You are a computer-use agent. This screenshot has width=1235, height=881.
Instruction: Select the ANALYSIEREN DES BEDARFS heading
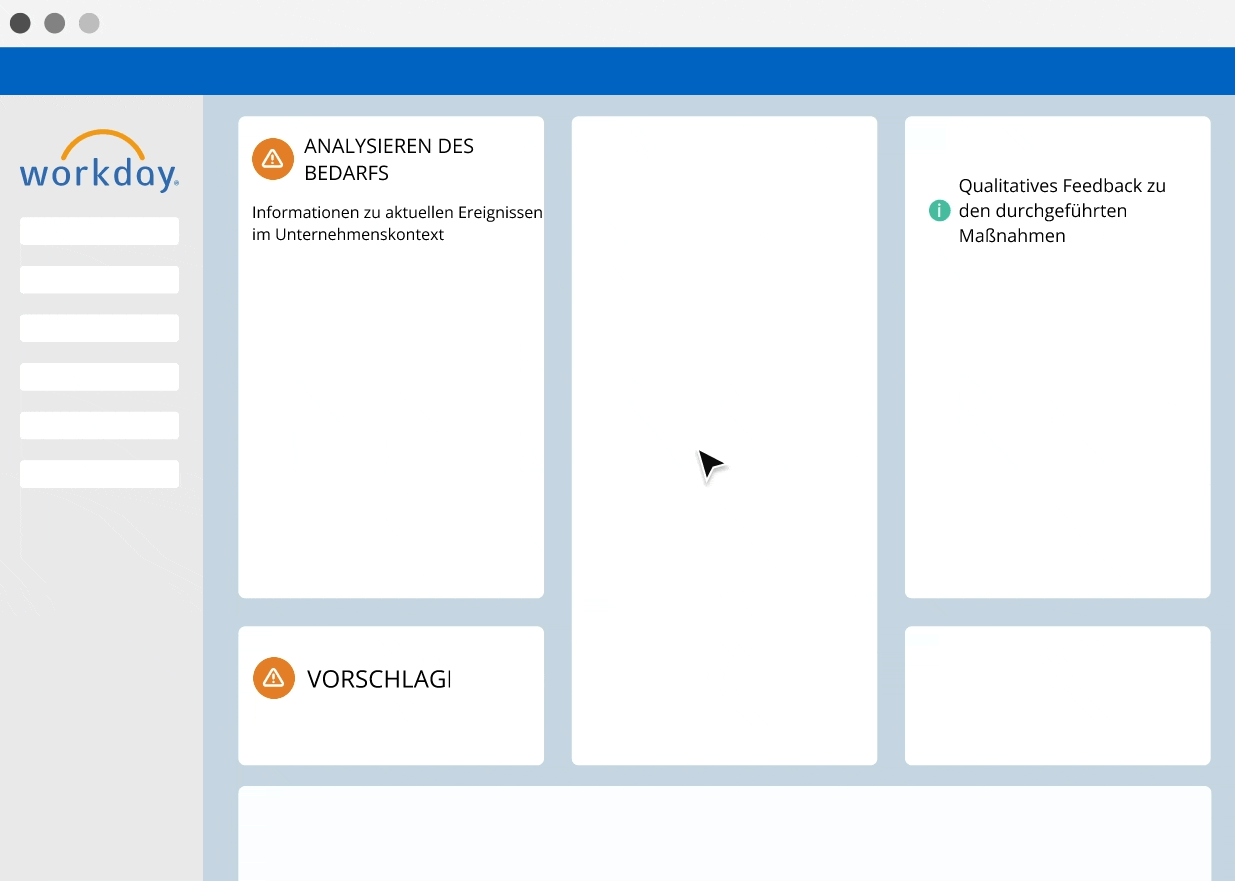click(x=389, y=159)
